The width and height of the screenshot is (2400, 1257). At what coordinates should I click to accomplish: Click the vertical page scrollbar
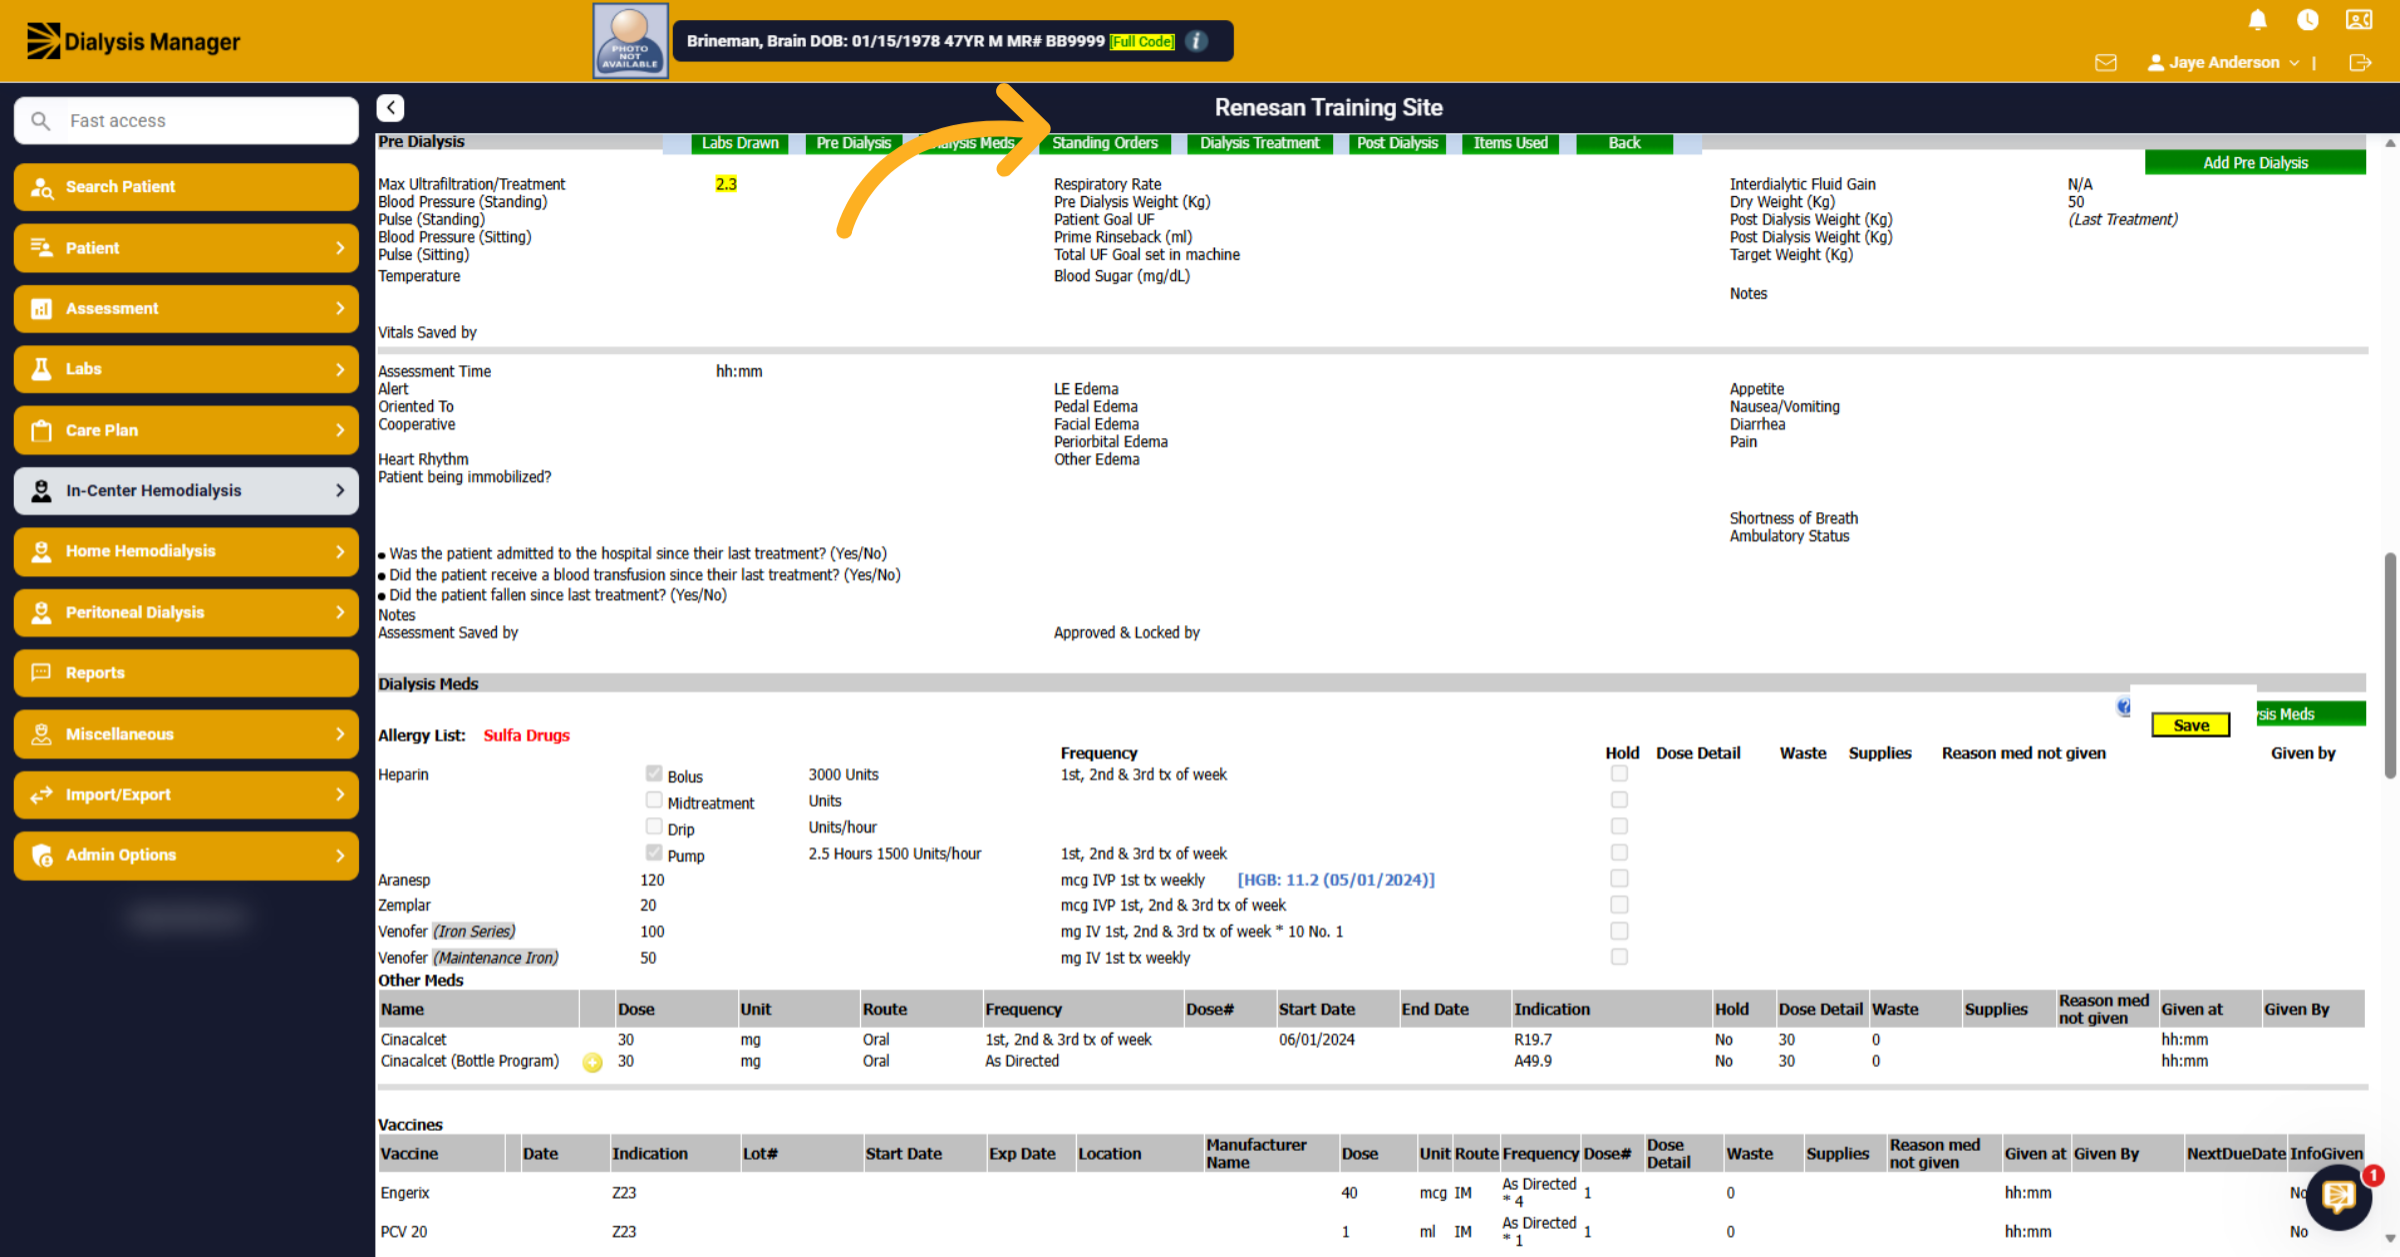tap(2390, 665)
